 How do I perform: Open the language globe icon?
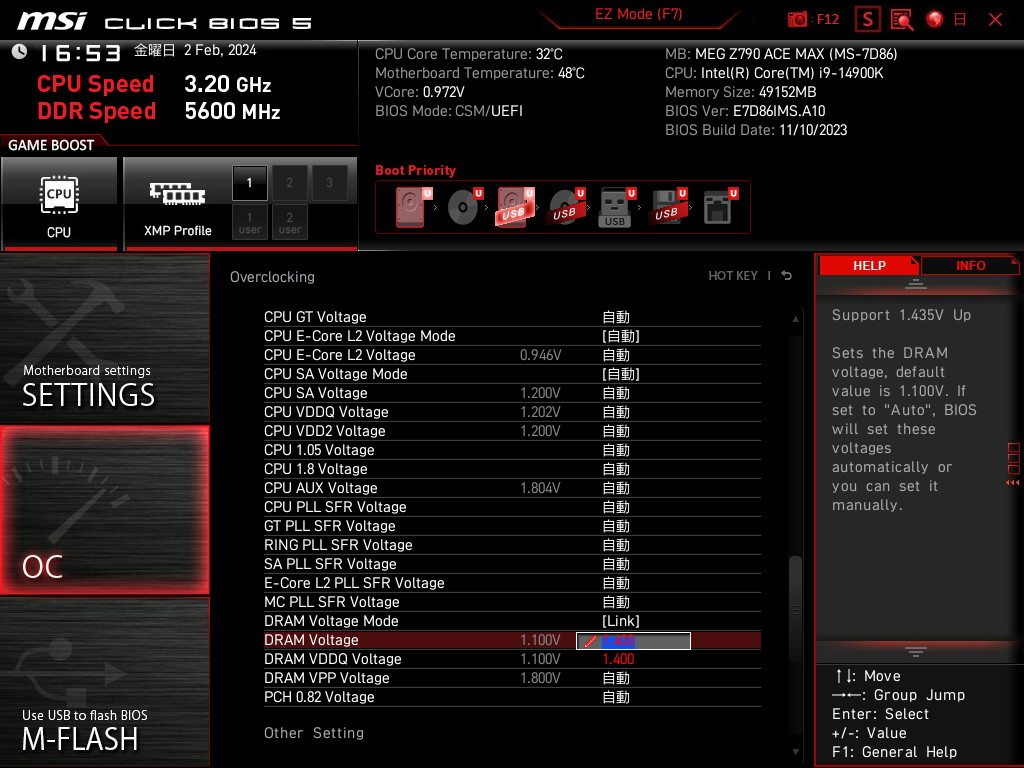pos(935,20)
